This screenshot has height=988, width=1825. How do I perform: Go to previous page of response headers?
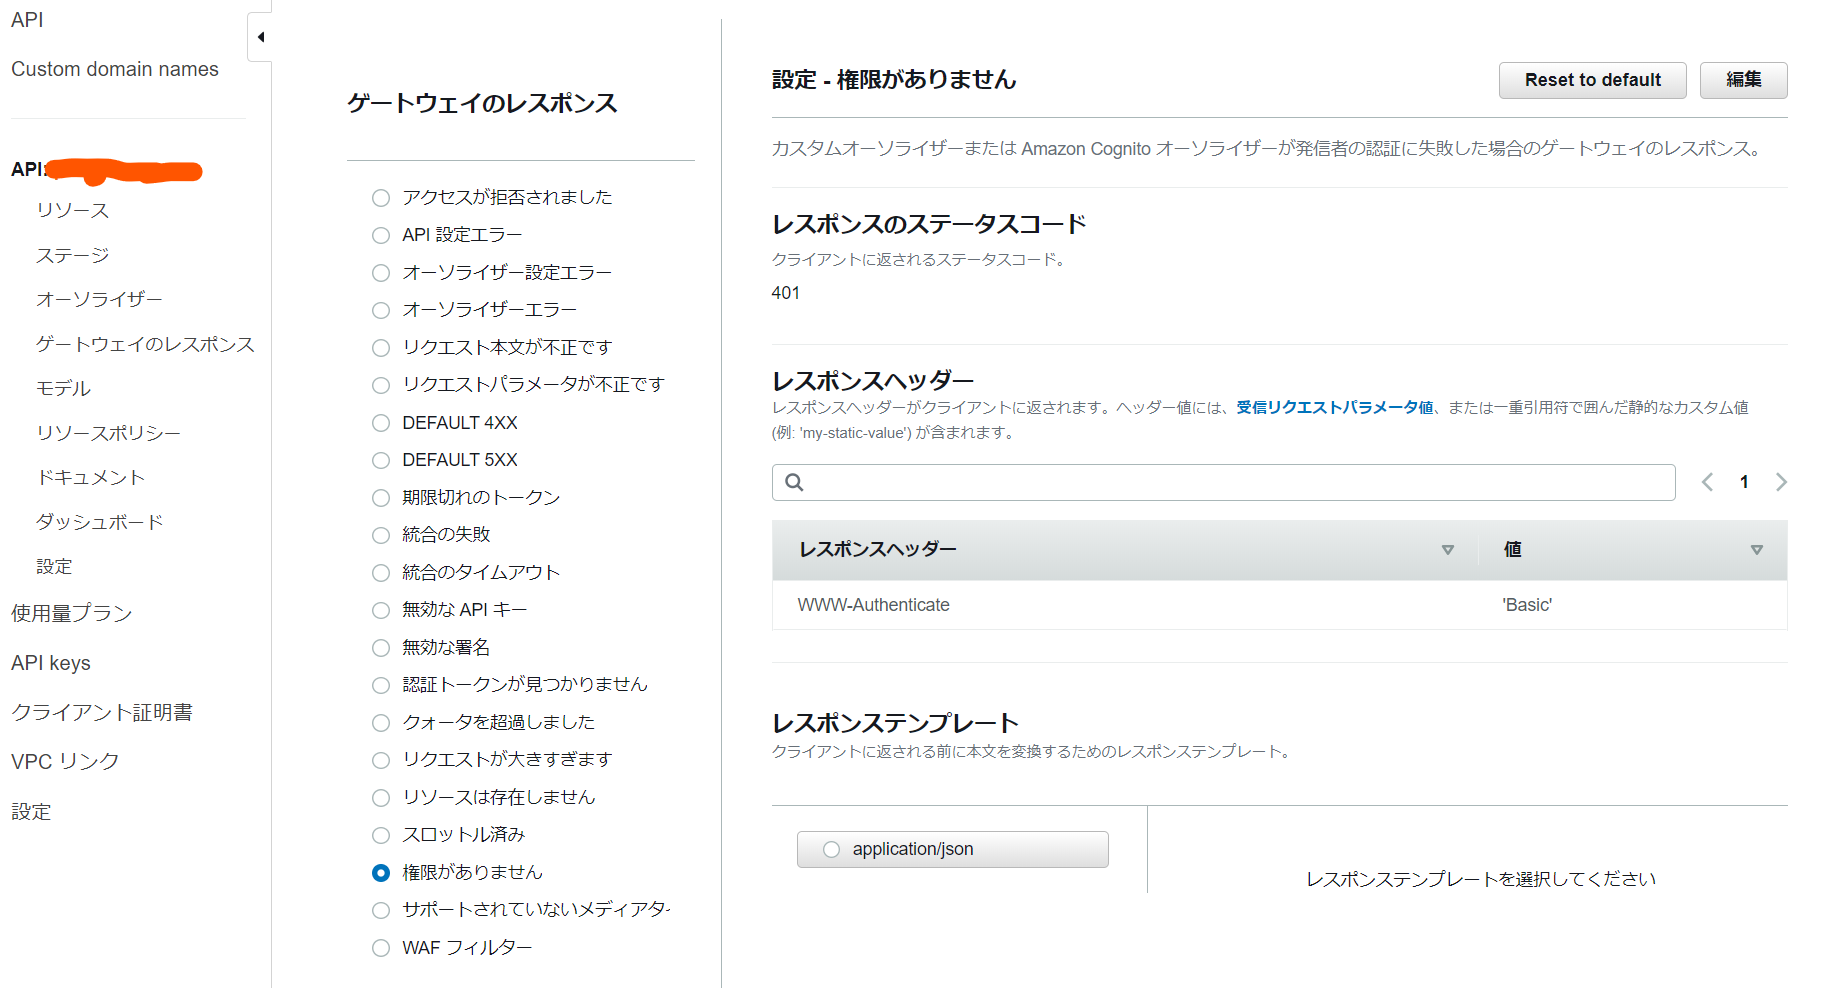coord(1707,482)
